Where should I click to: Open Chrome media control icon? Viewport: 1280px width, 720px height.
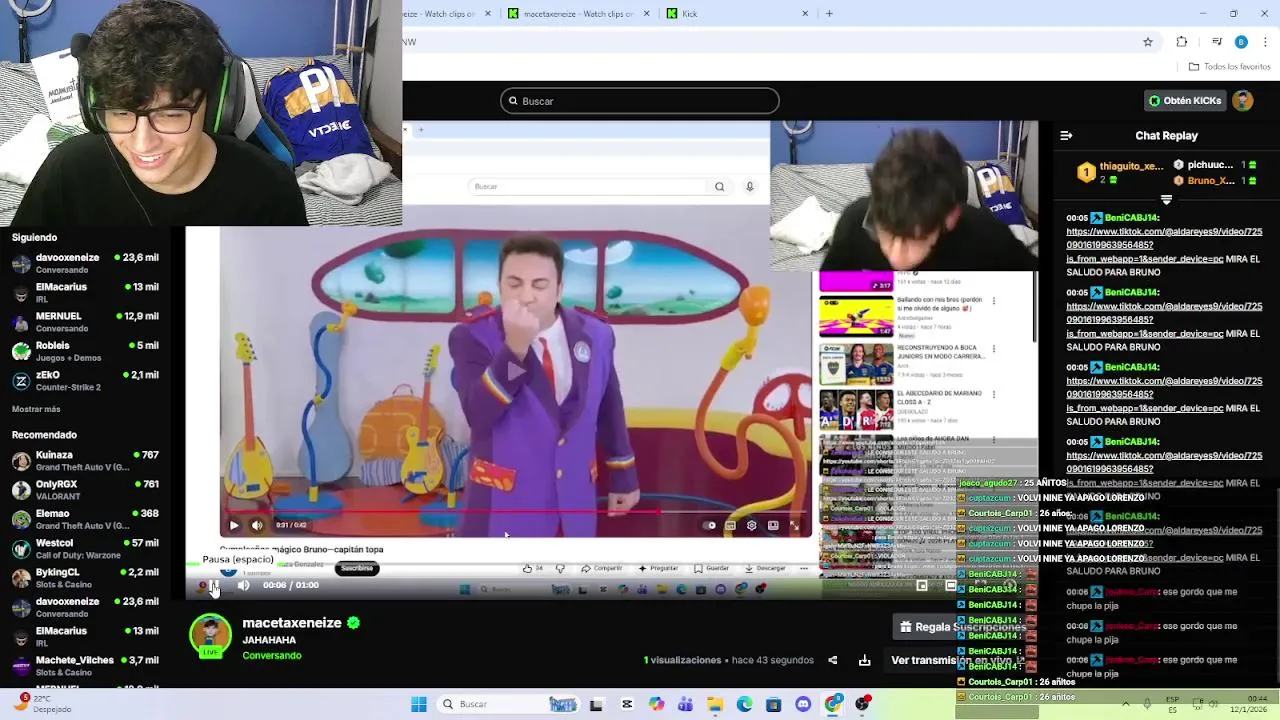(x=1216, y=42)
